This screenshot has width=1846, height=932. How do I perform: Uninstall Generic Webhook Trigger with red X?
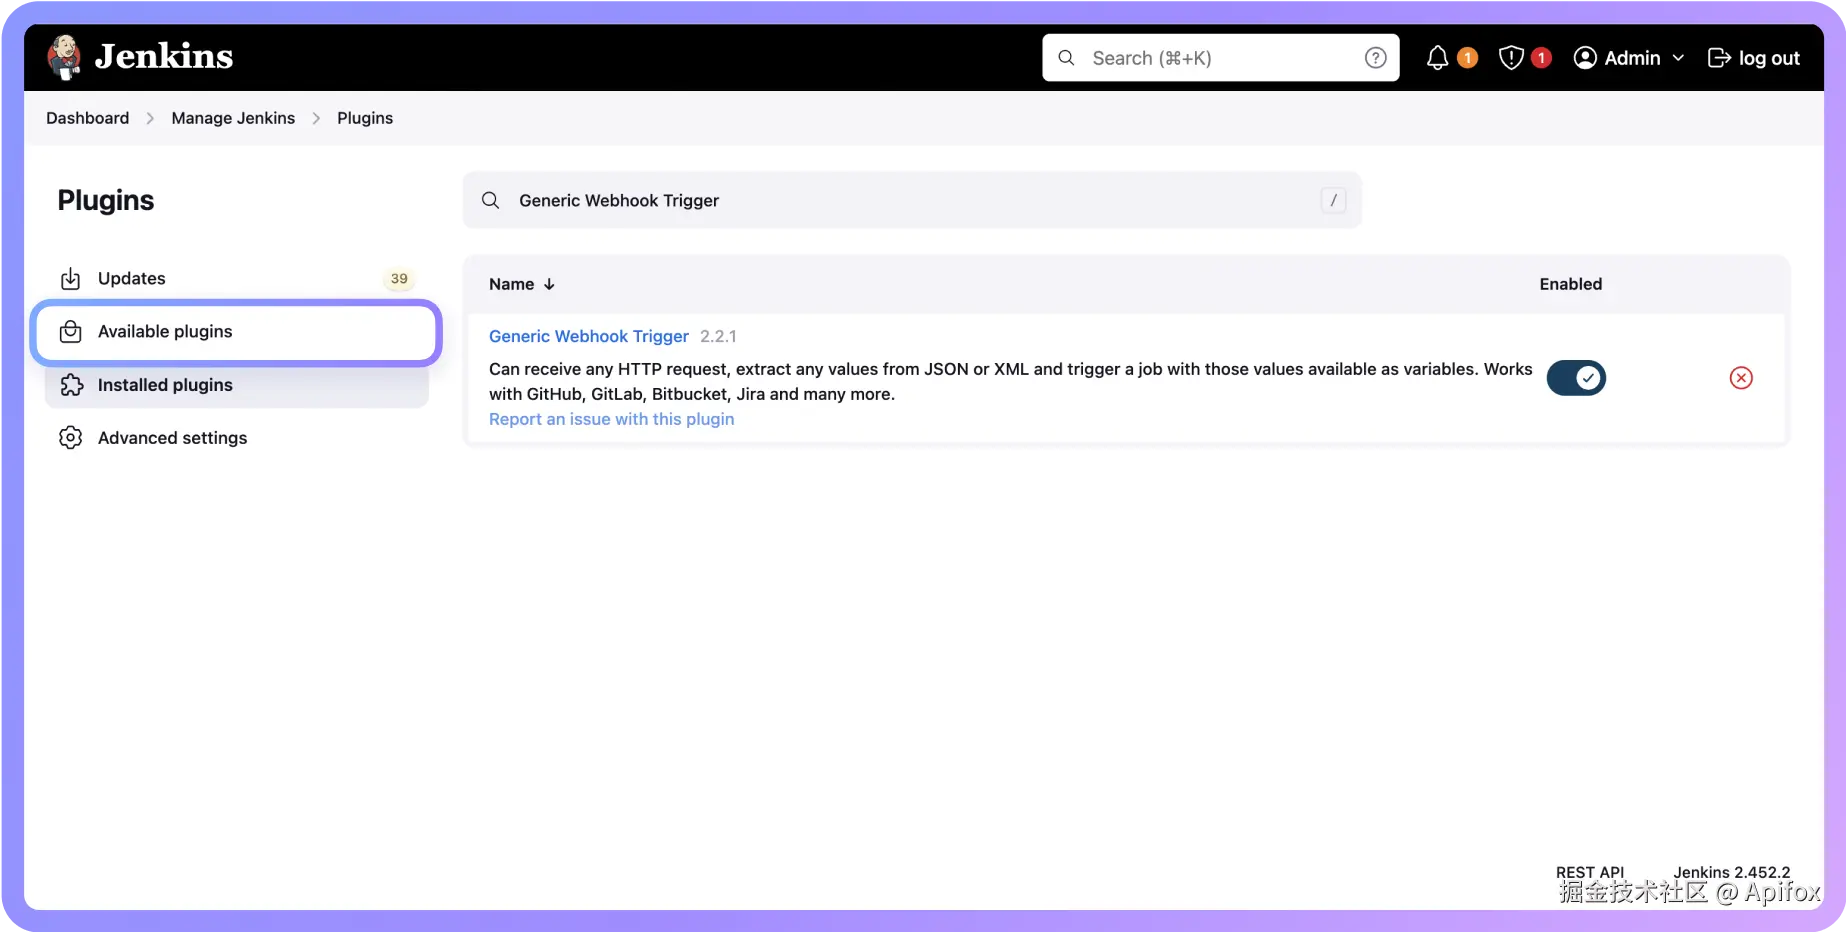point(1741,378)
